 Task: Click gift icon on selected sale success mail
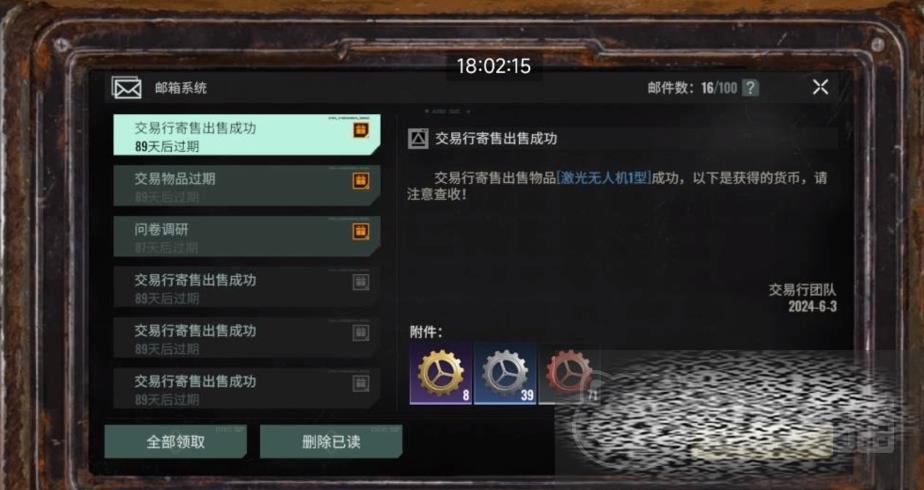[361, 130]
